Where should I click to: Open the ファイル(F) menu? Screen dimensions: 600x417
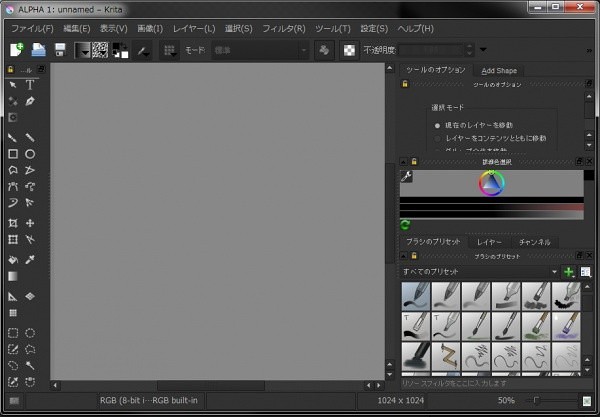(x=33, y=29)
